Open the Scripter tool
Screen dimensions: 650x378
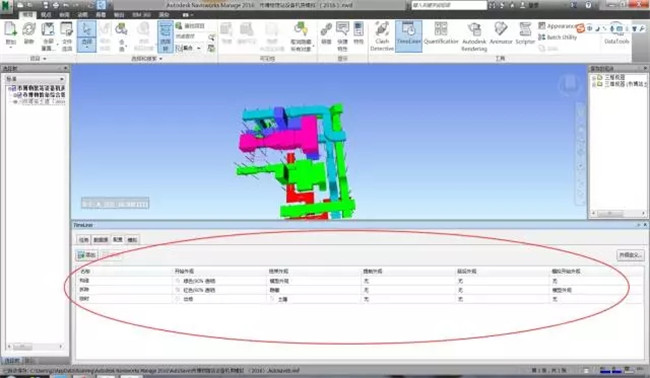point(525,34)
